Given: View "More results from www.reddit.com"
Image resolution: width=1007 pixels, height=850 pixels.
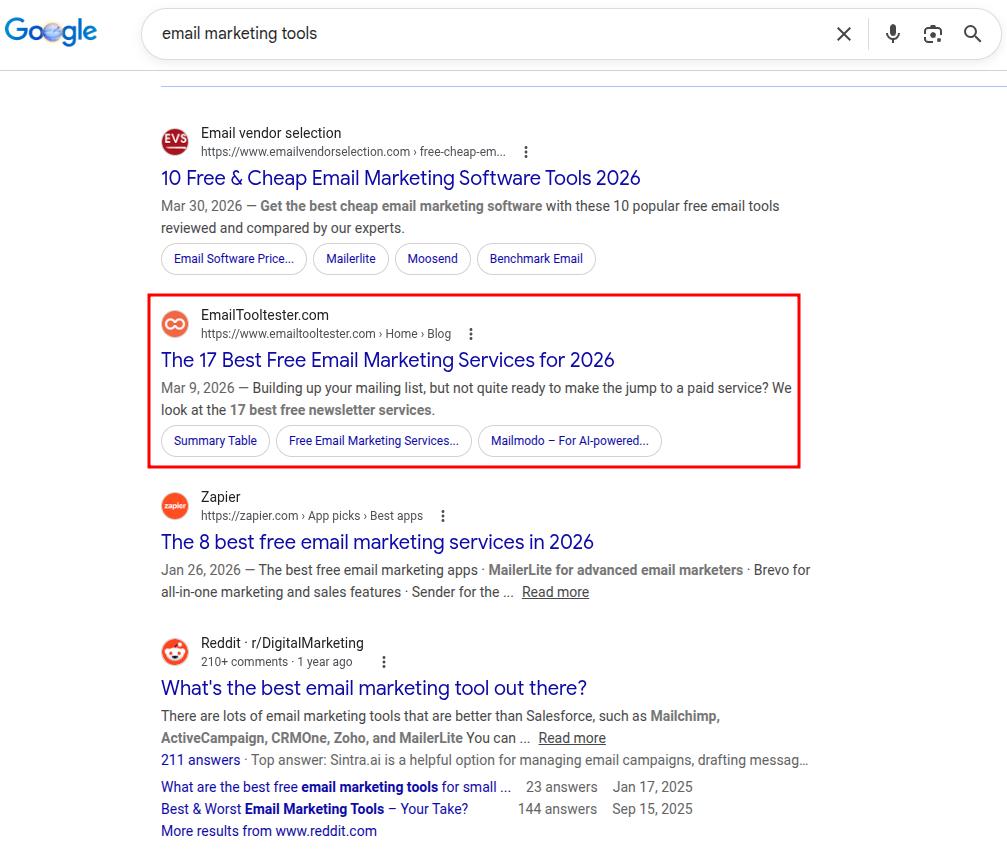Looking at the screenshot, I should pyautogui.click(x=268, y=830).
